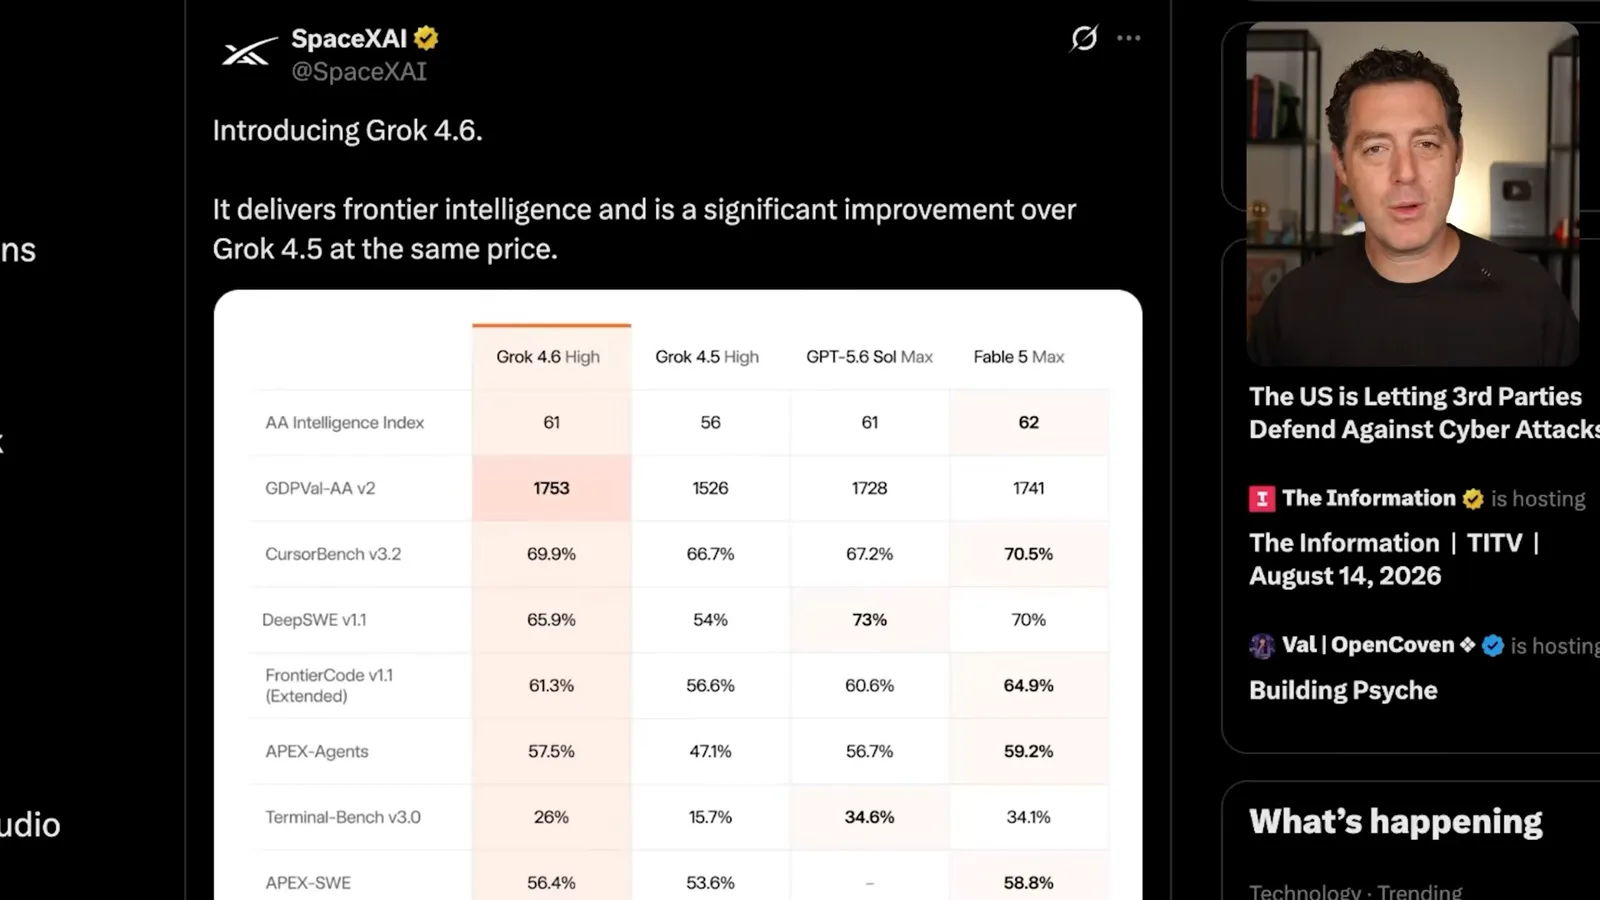
Task: Click The Information red logo icon
Action: (1262, 498)
